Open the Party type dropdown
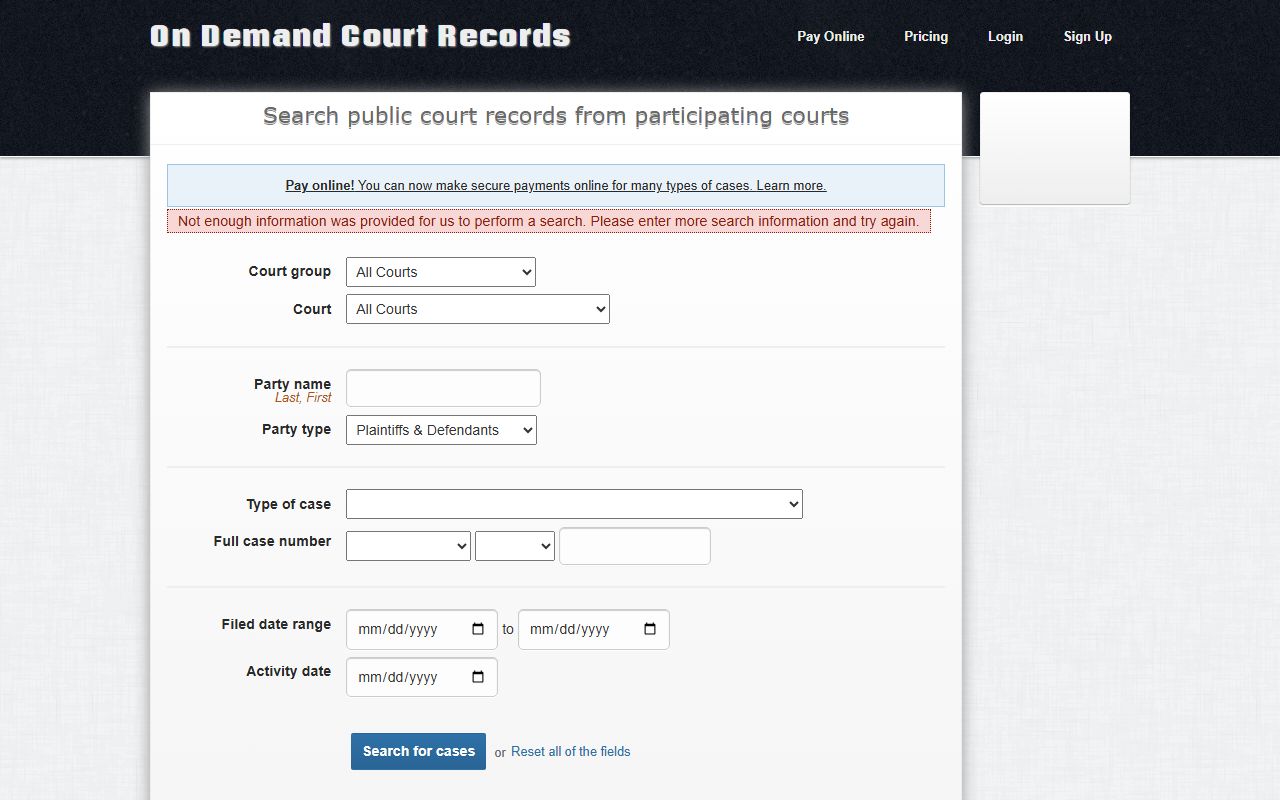 click(441, 430)
